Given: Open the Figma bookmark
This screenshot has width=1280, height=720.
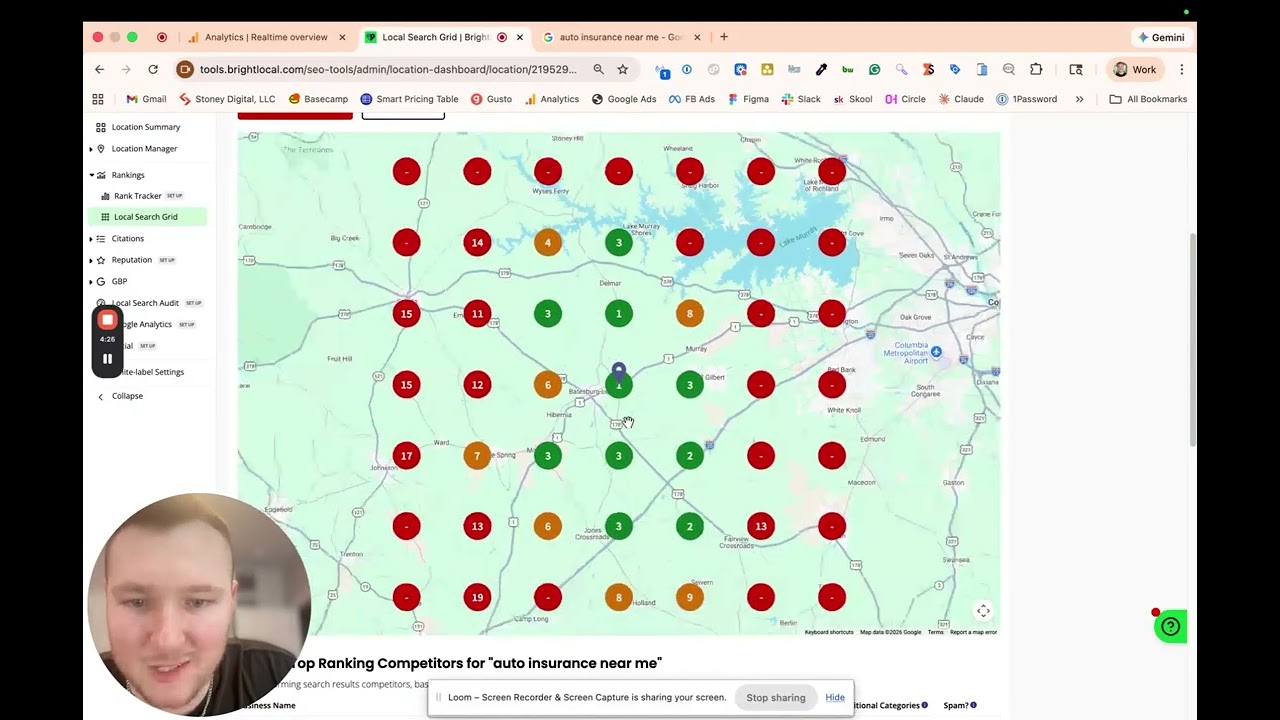Looking at the screenshot, I should click(x=748, y=99).
